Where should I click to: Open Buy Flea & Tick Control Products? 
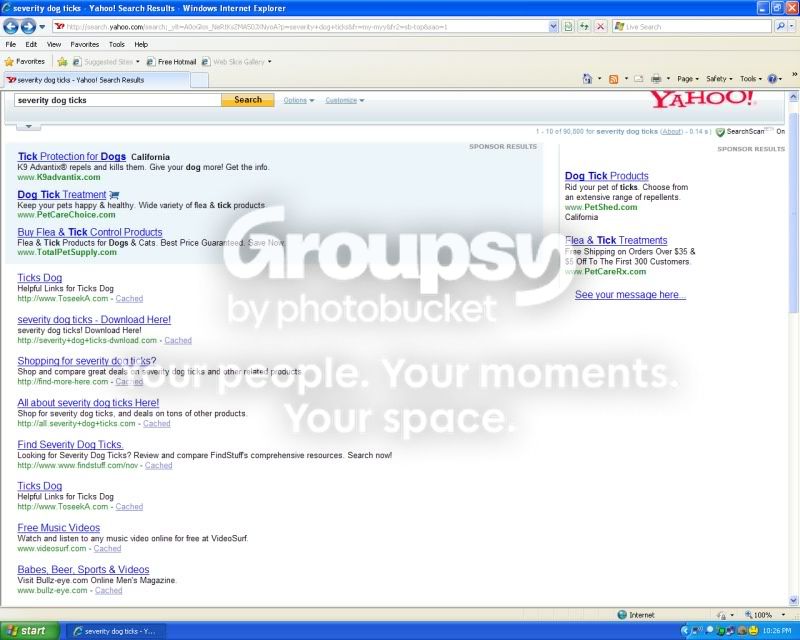click(x=90, y=232)
